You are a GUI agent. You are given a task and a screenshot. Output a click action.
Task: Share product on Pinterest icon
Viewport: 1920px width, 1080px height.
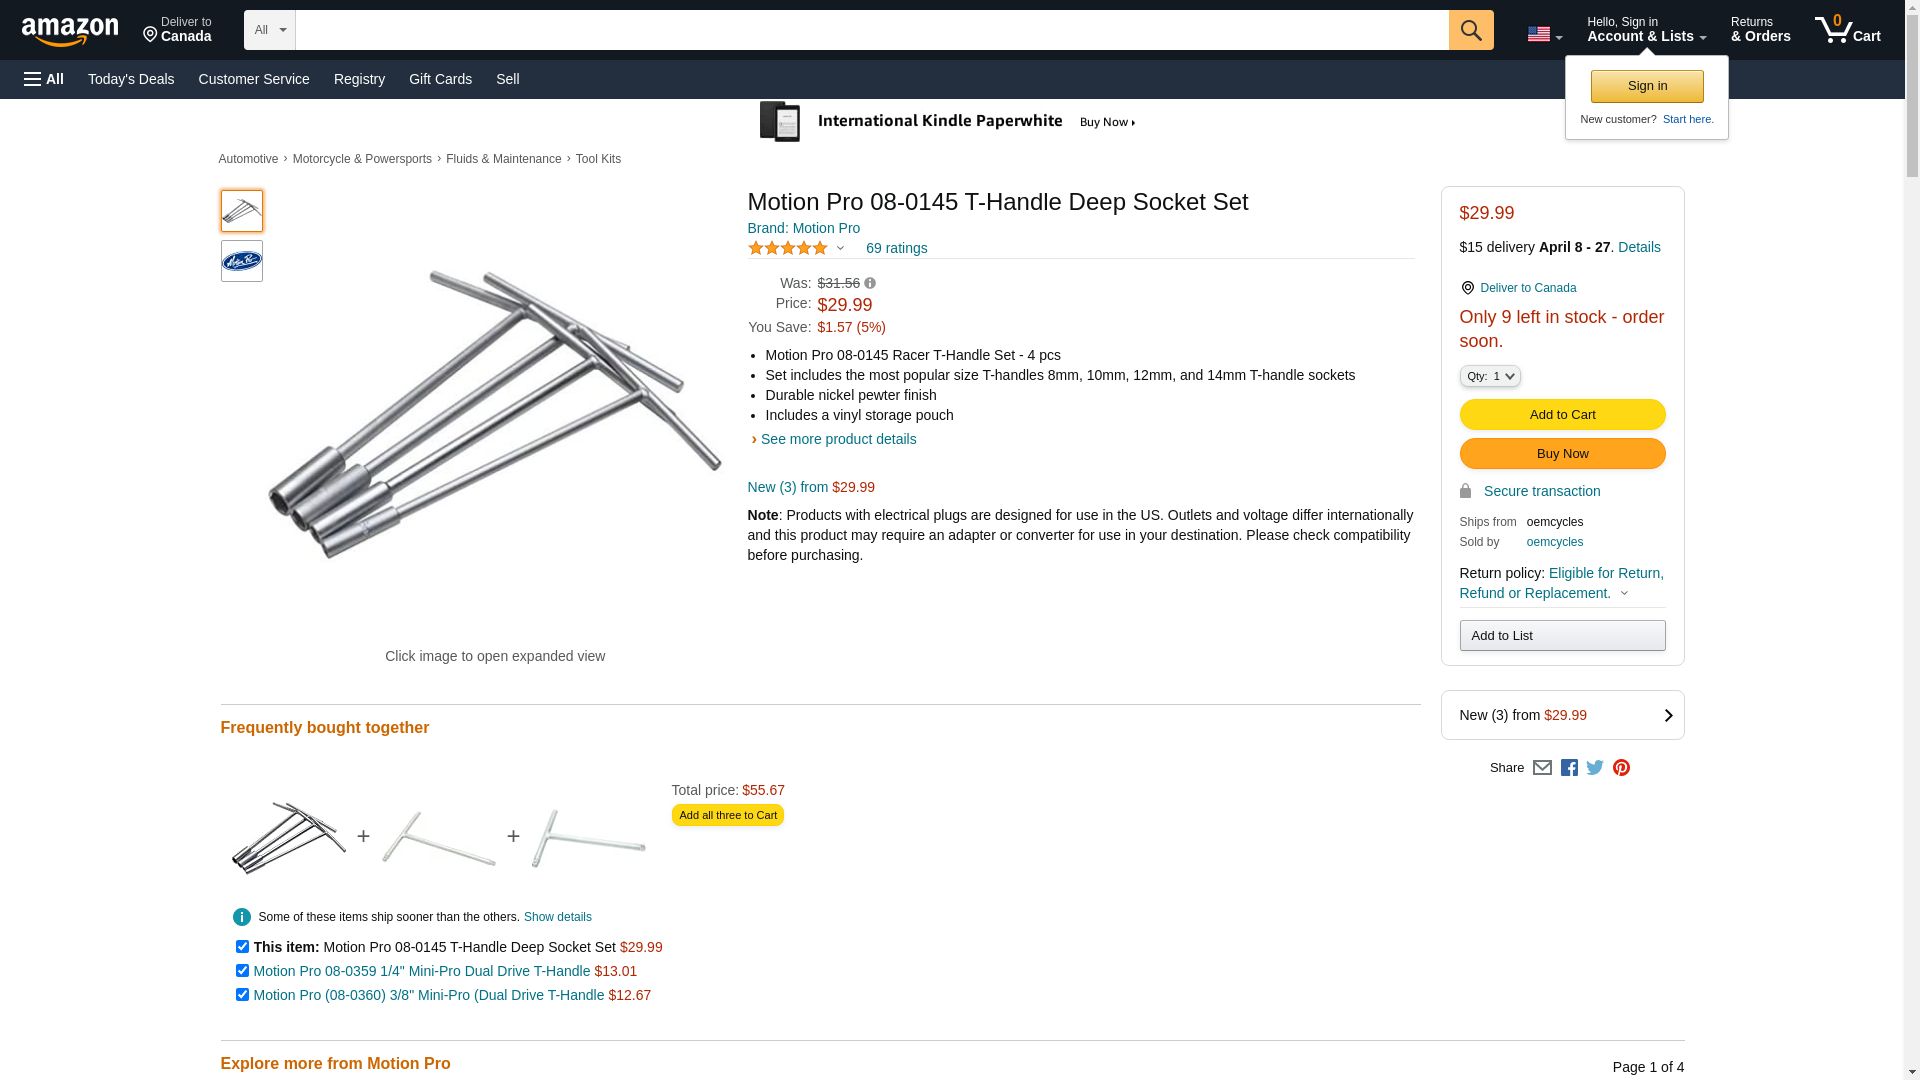click(x=1621, y=768)
